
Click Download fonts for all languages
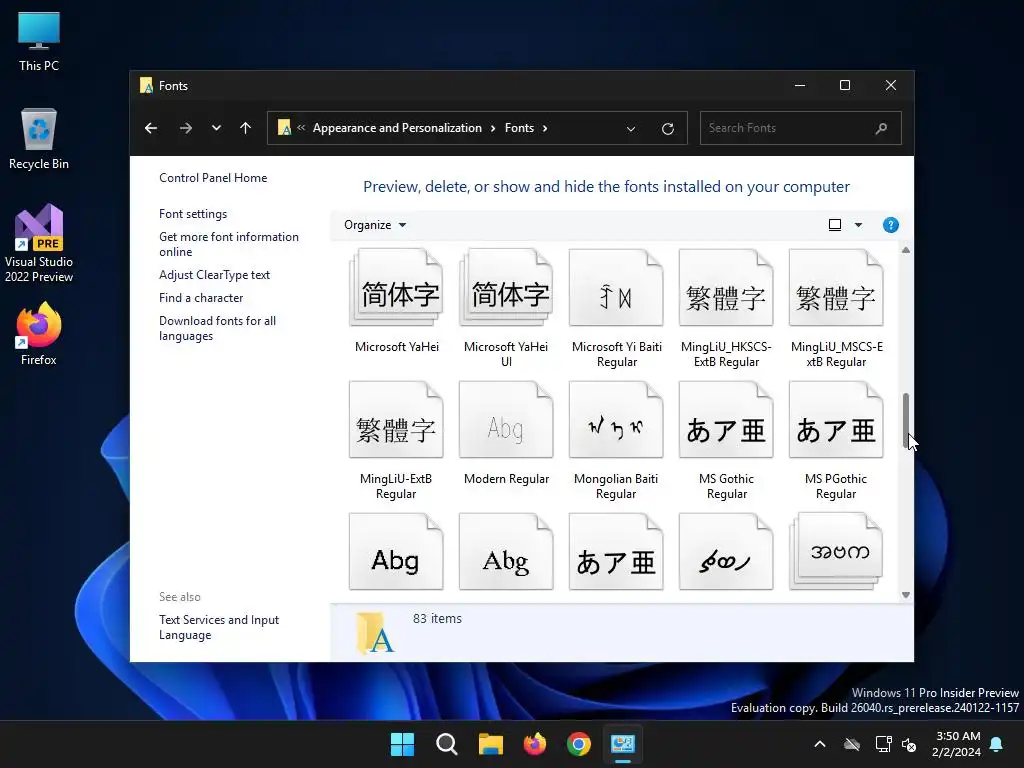click(217, 328)
